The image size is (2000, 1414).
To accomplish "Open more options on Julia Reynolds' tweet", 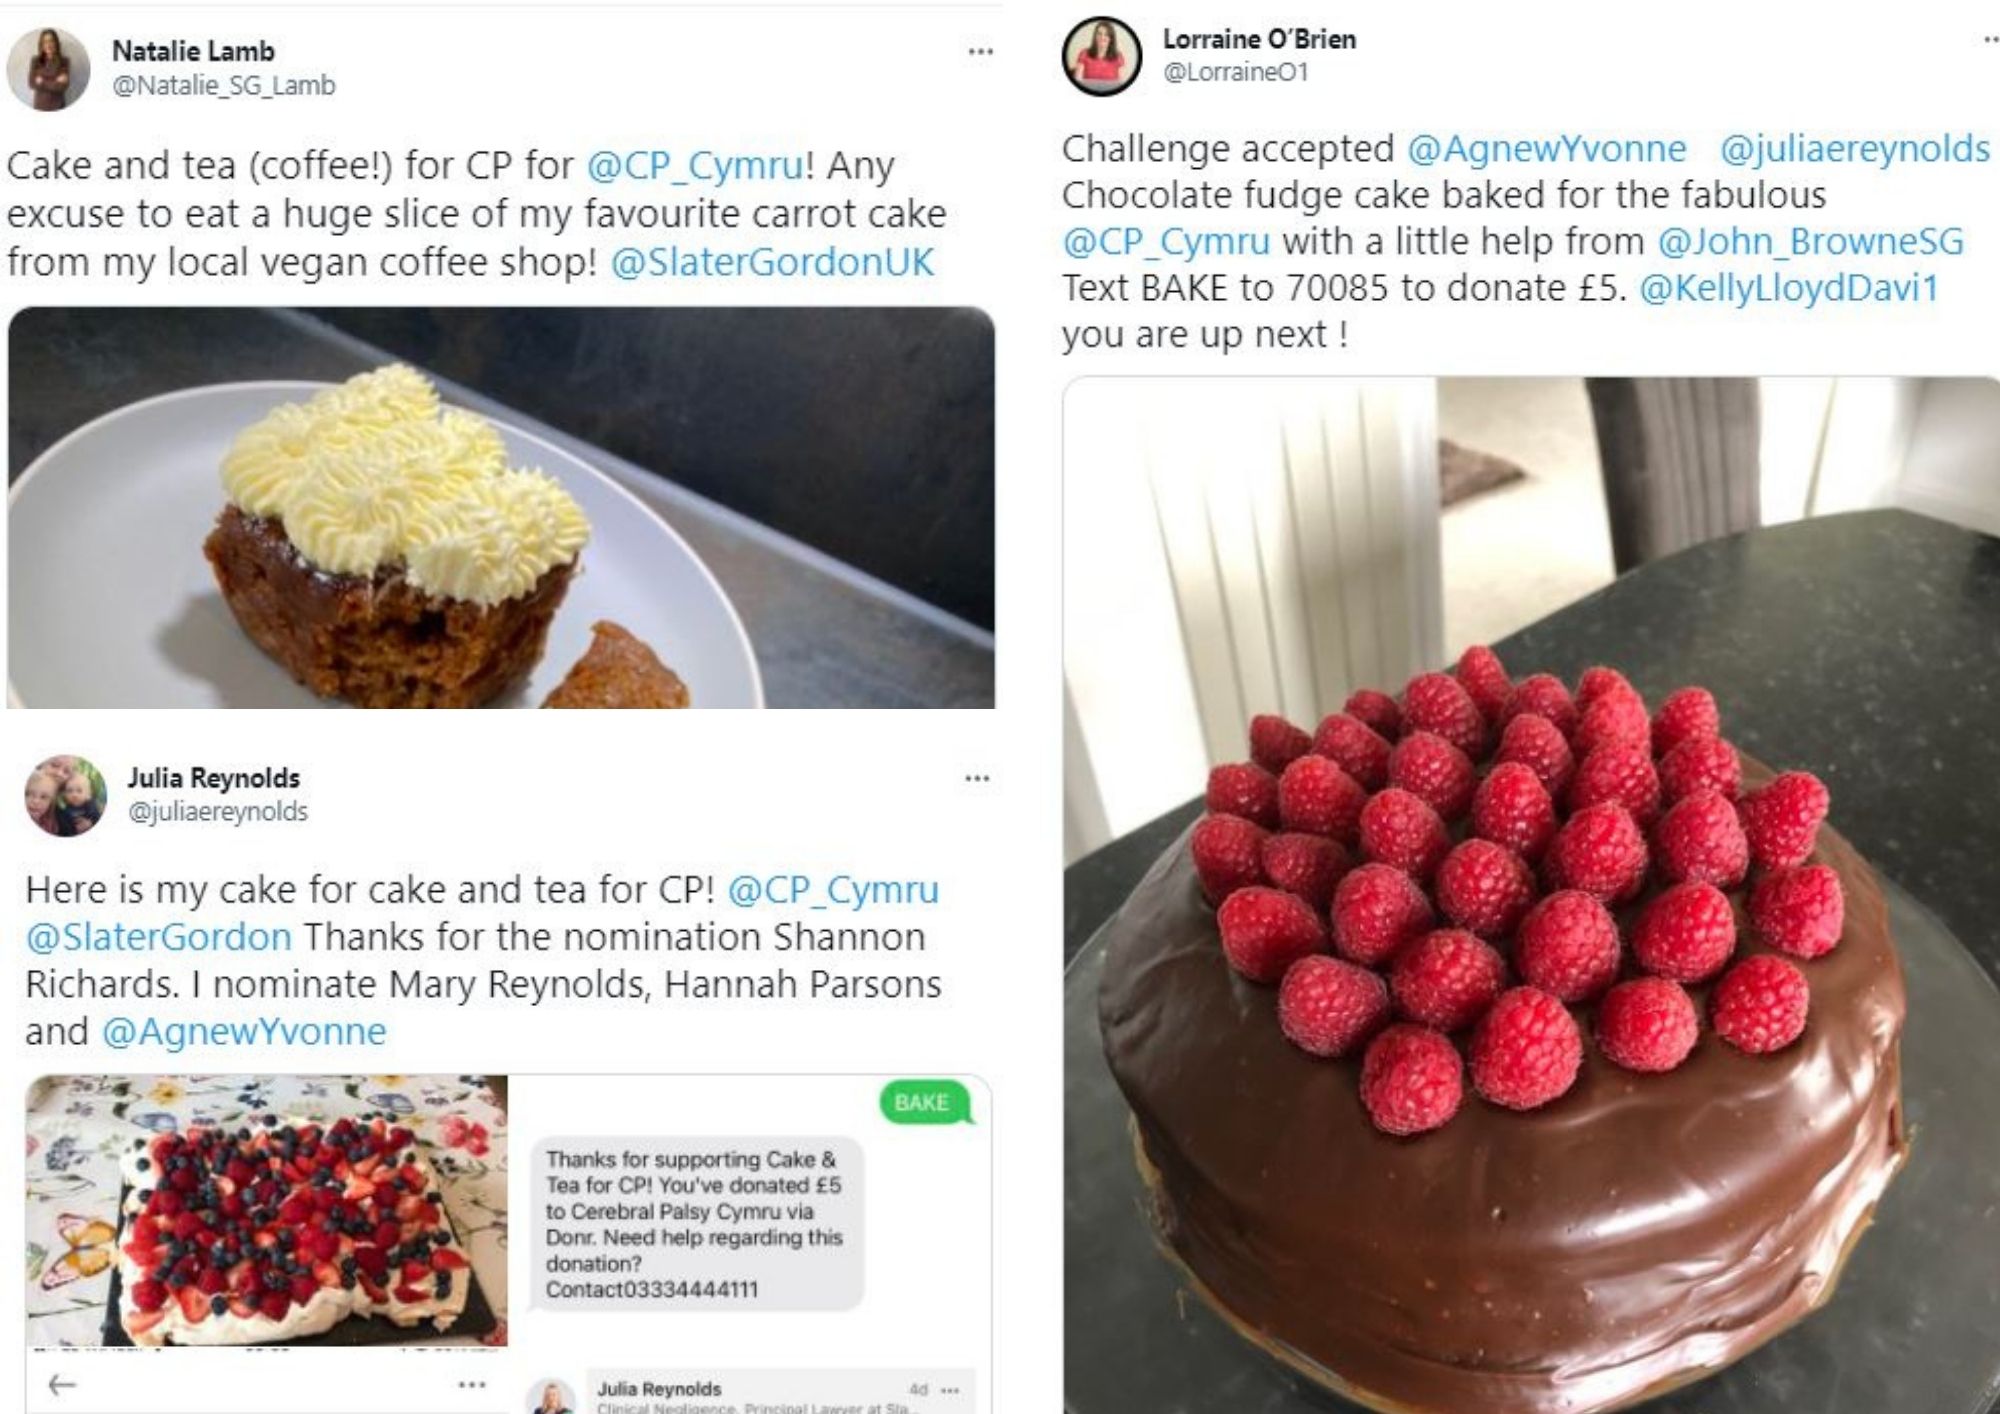I will 977,778.
